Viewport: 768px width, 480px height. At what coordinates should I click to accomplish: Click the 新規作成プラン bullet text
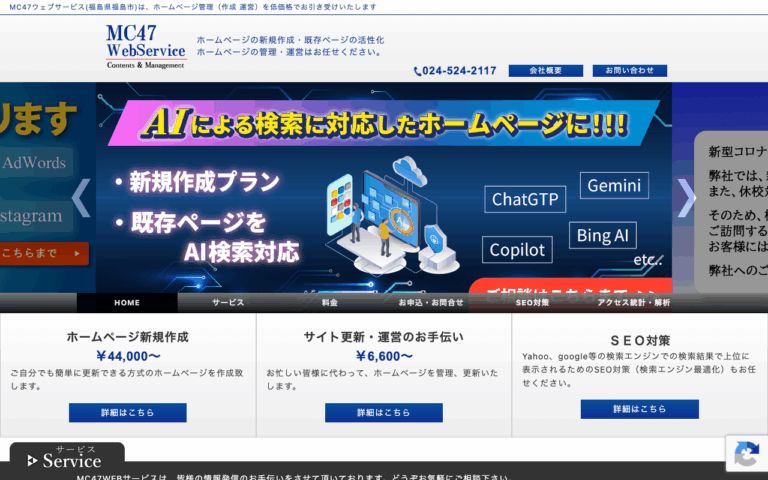[x=197, y=182]
